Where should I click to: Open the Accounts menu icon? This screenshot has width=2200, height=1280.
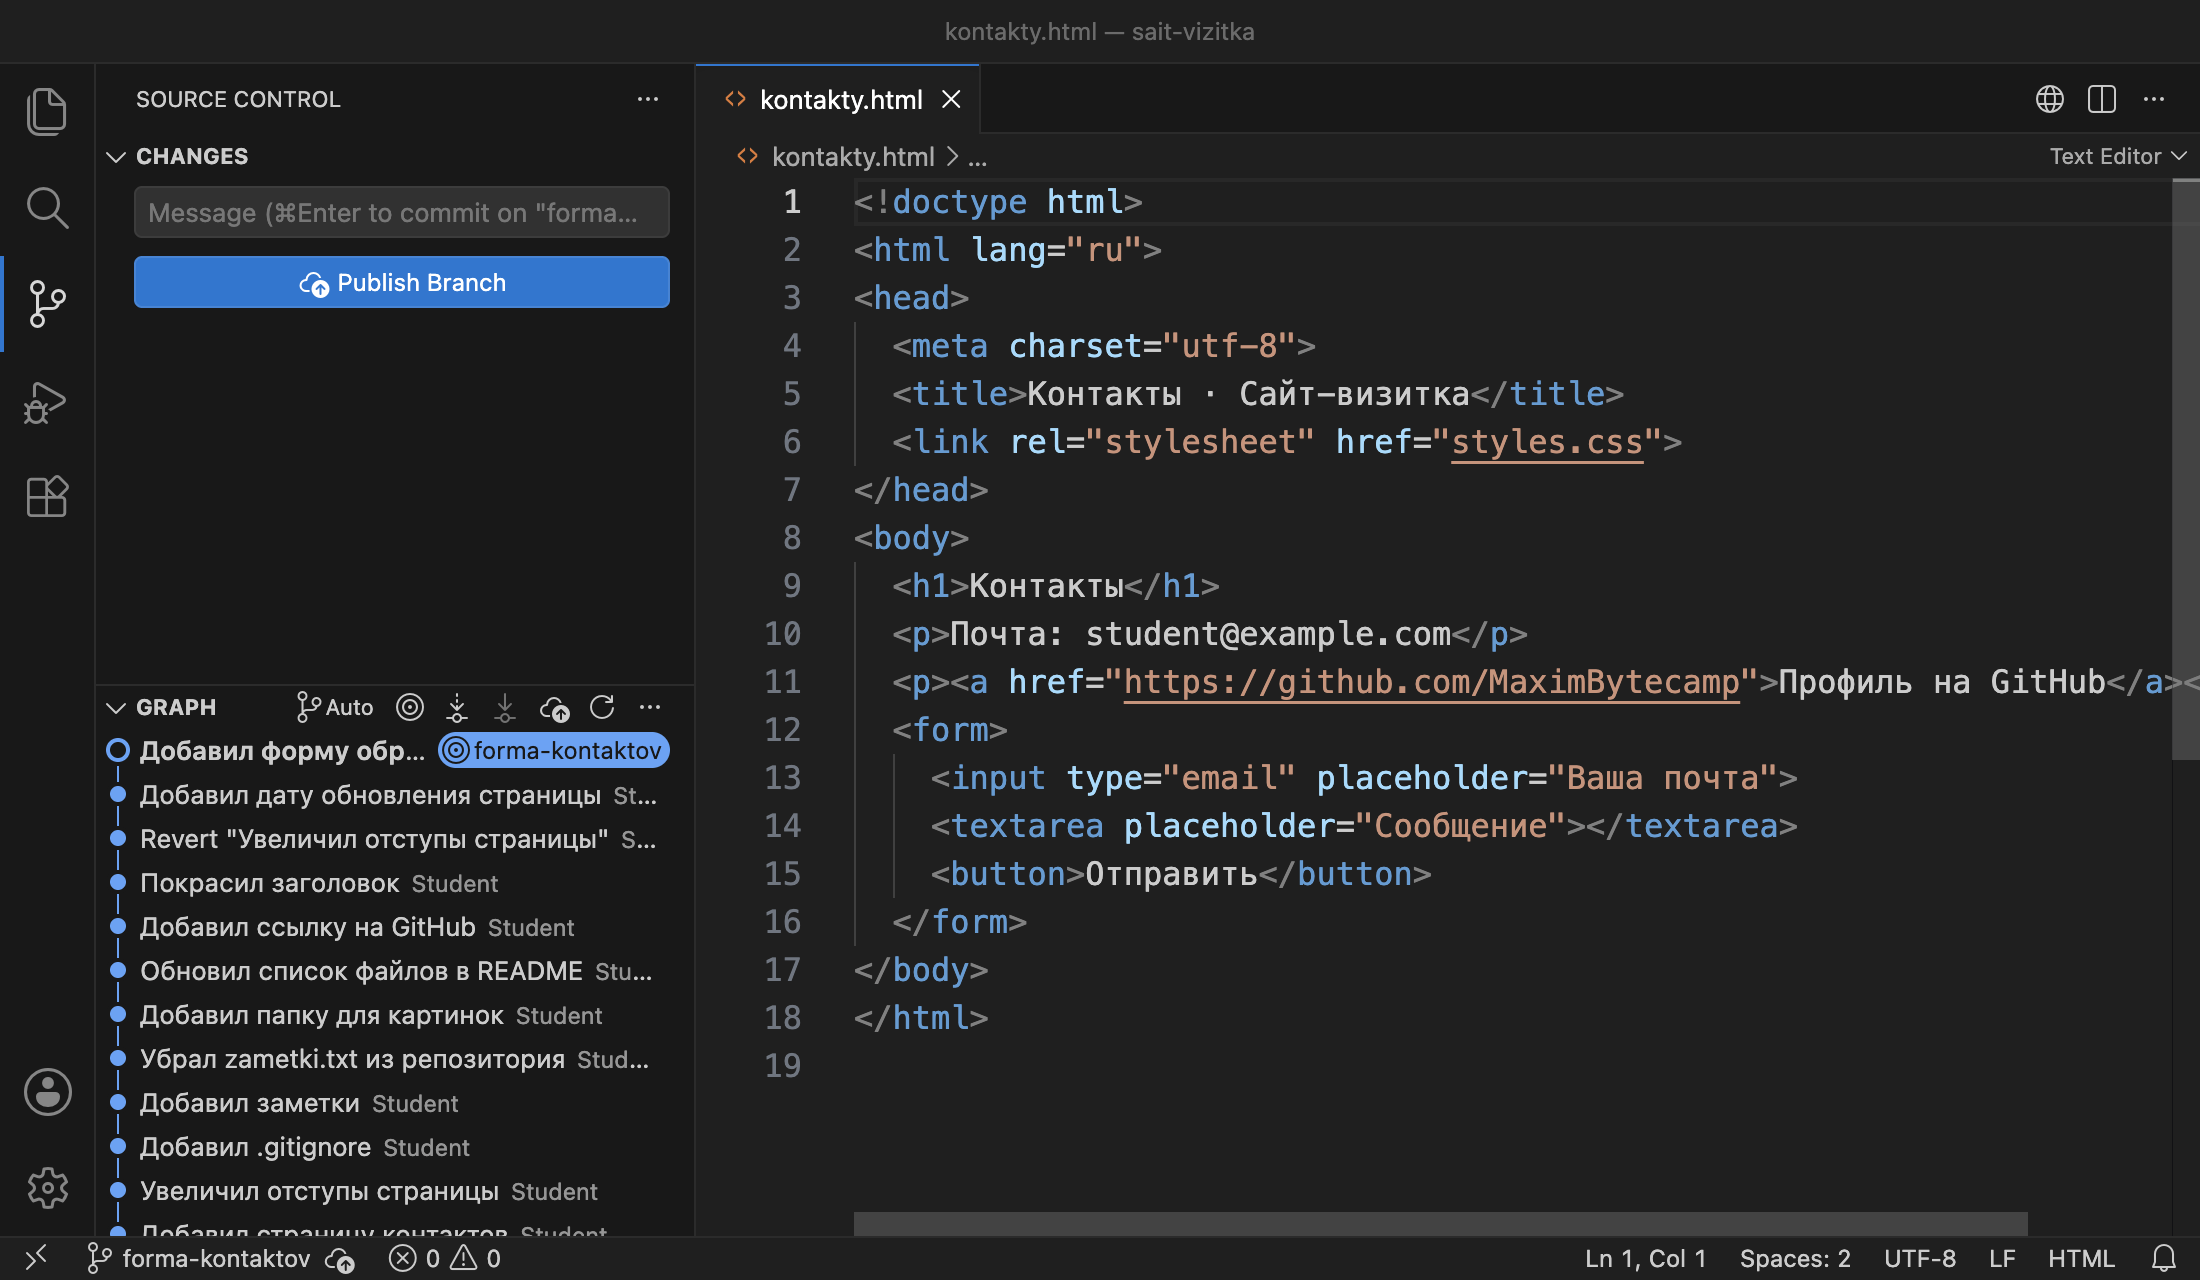[47, 1091]
